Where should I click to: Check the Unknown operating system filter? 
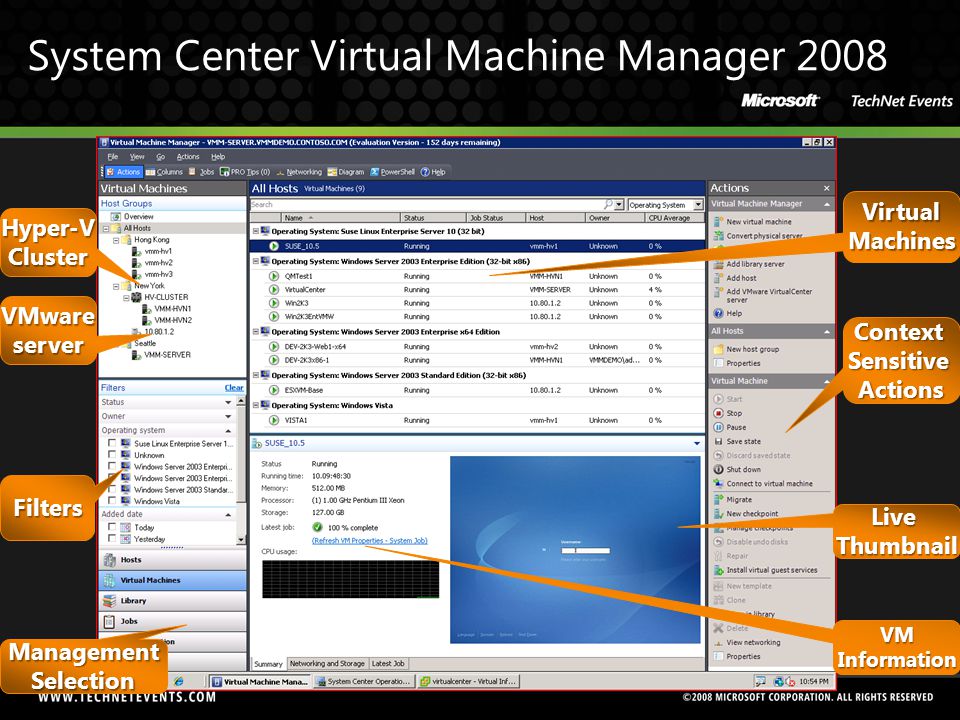[x=111, y=454]
